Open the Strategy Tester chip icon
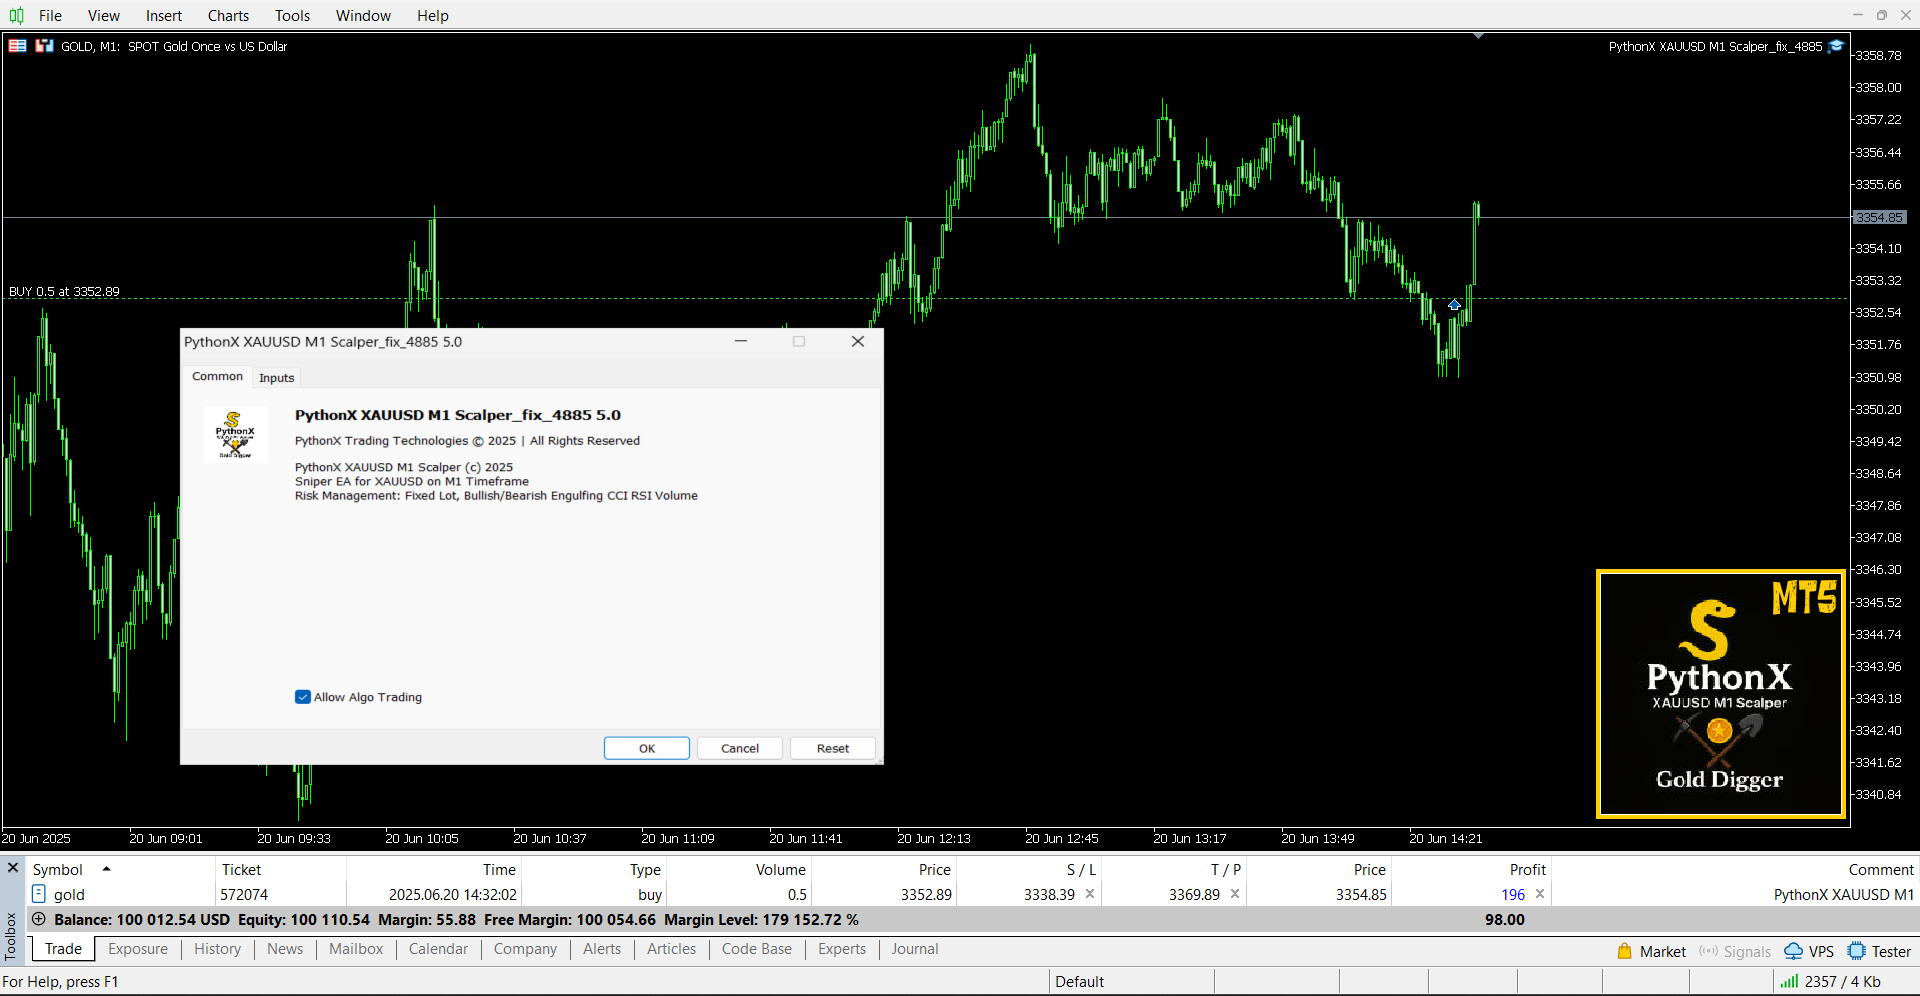Screen dimensions: 1920x996 pyautogui.click(x=1857, y=951)
